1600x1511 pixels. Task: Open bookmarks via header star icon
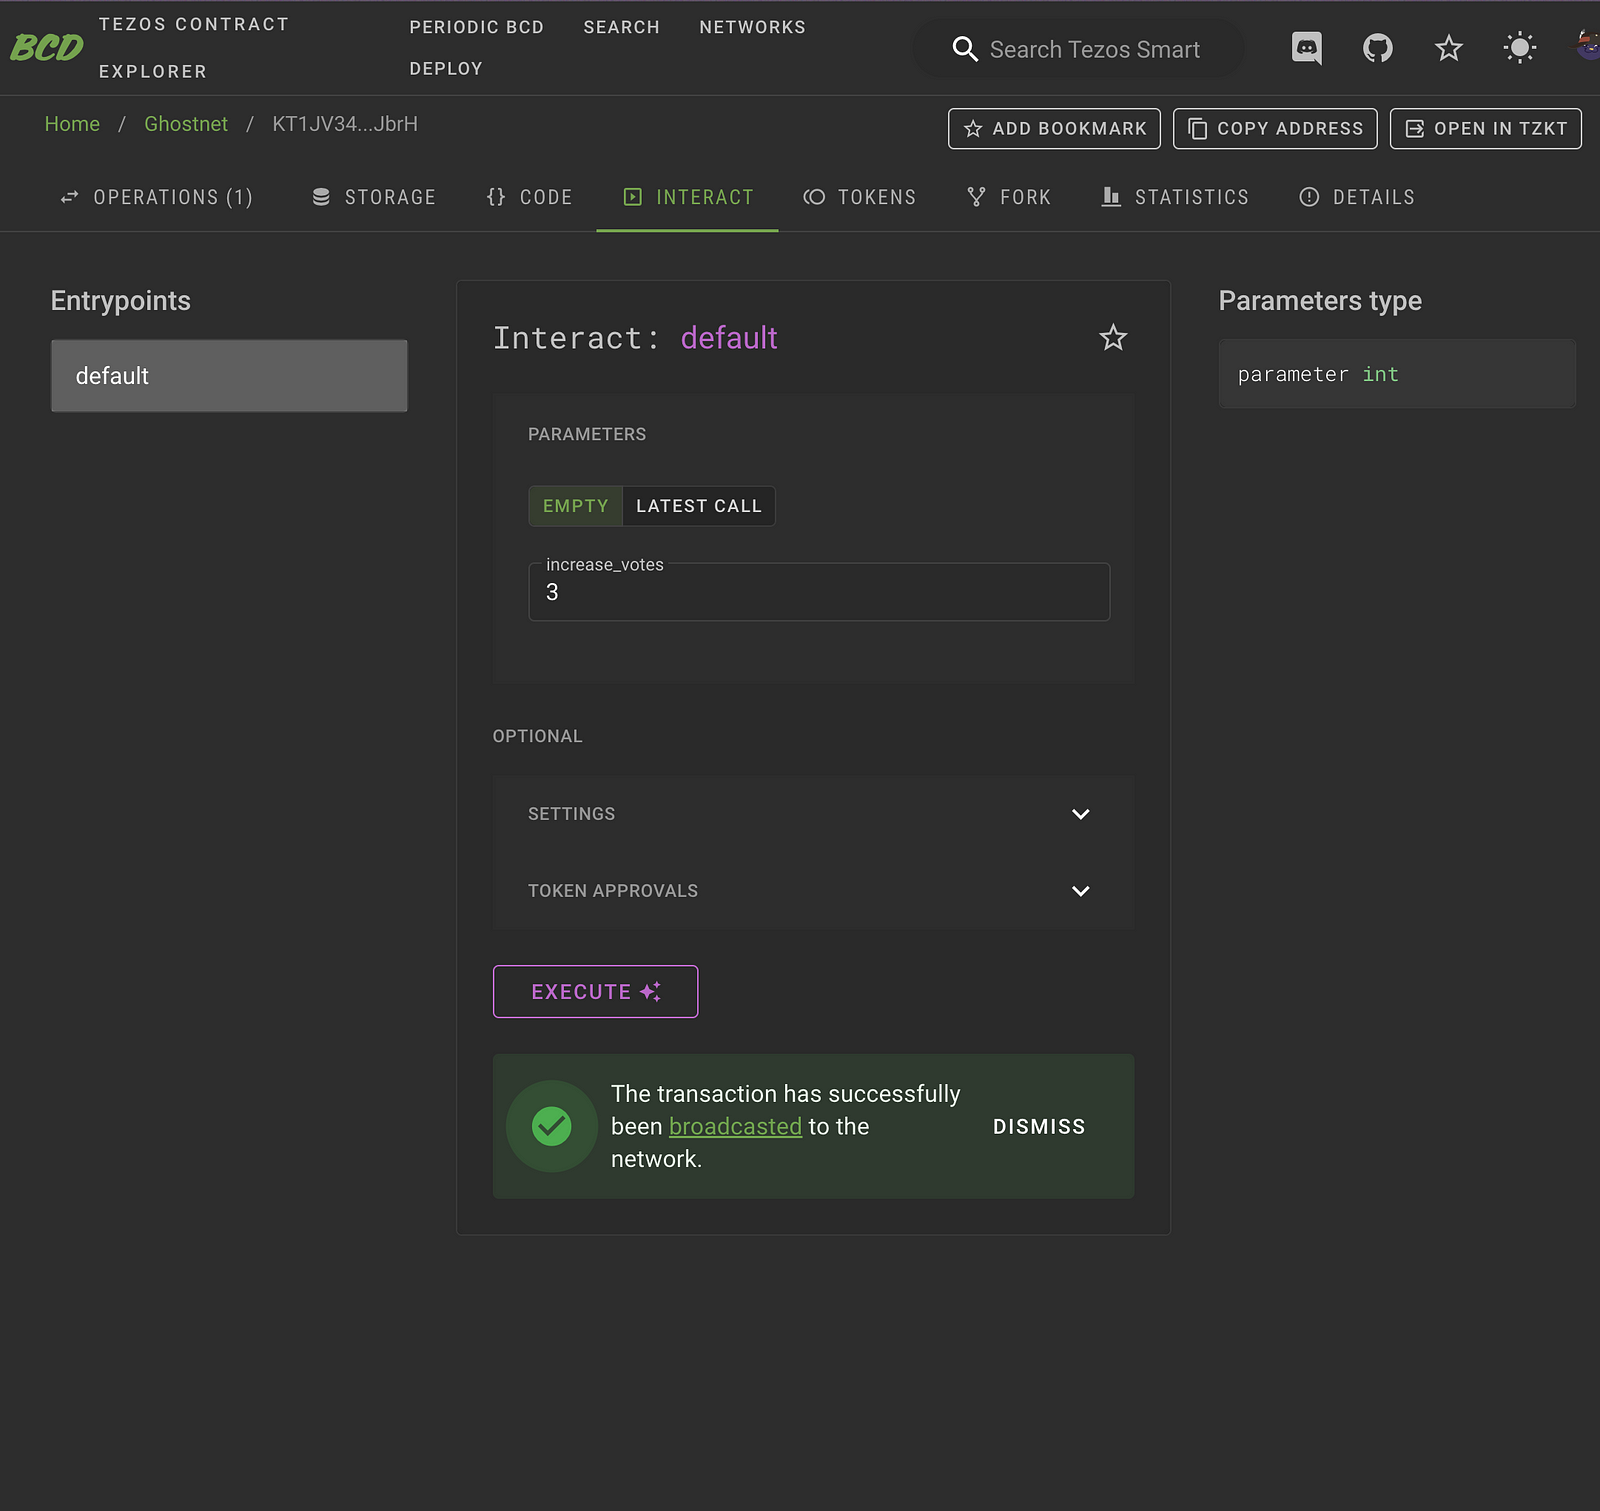(x=1448, y=48)
